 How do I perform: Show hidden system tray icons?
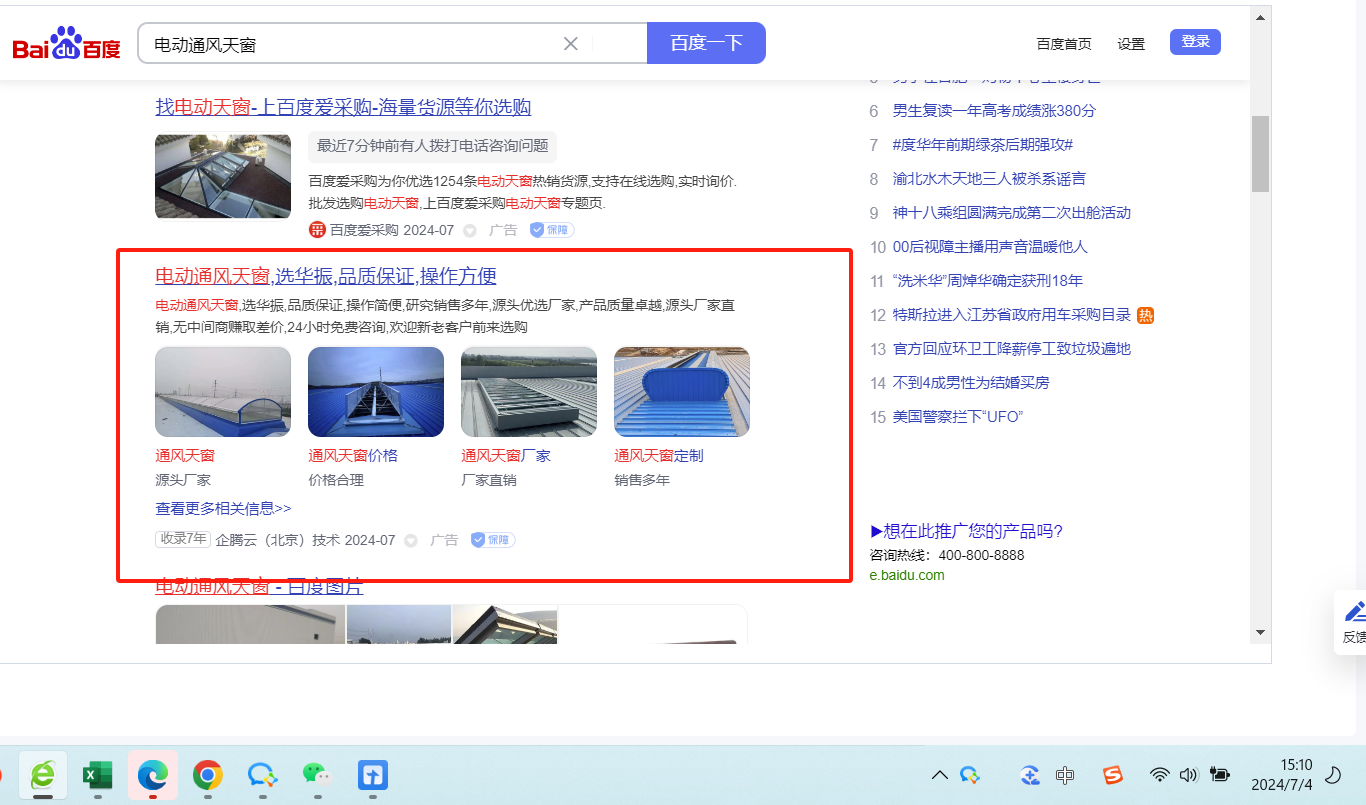point(940,775)
